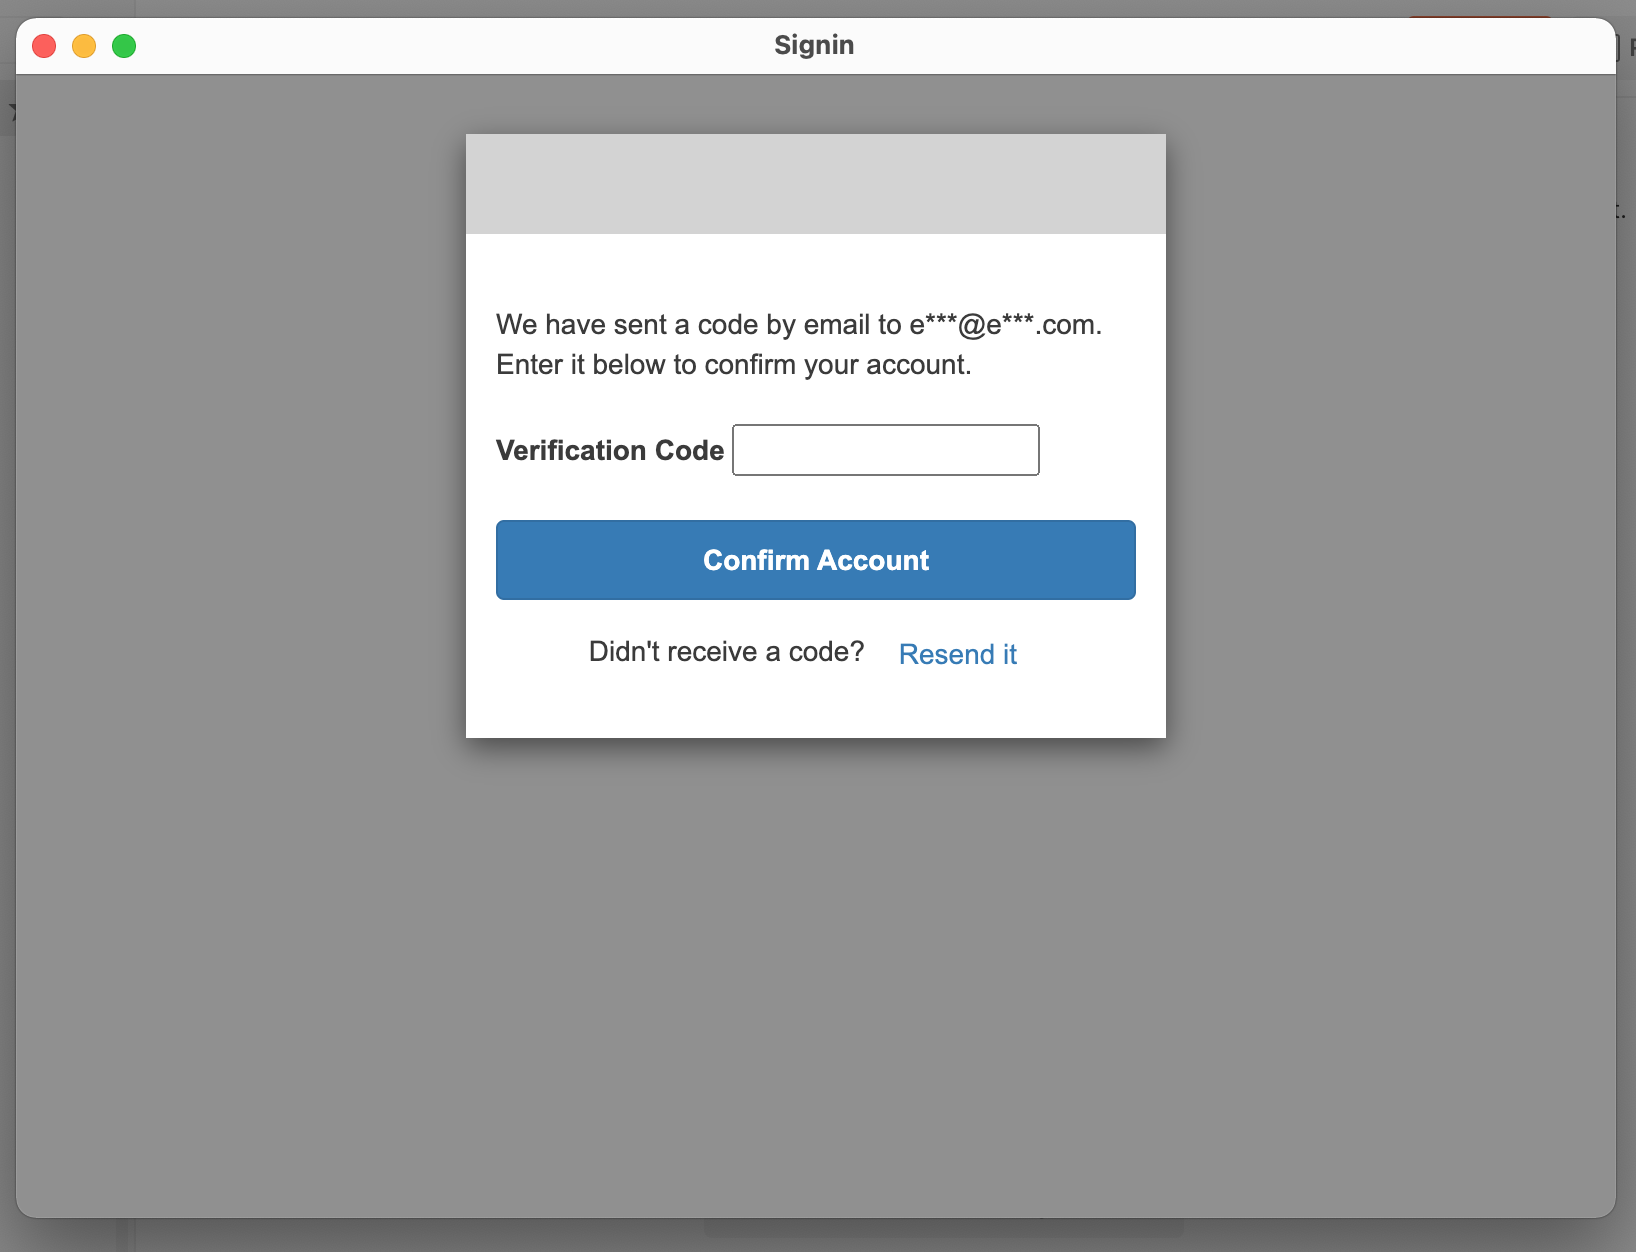This screenshot has width=1636, height=1252.
Task: Confirm your account with the blue button
Action: pyautogui.click(x=815, y=560)
